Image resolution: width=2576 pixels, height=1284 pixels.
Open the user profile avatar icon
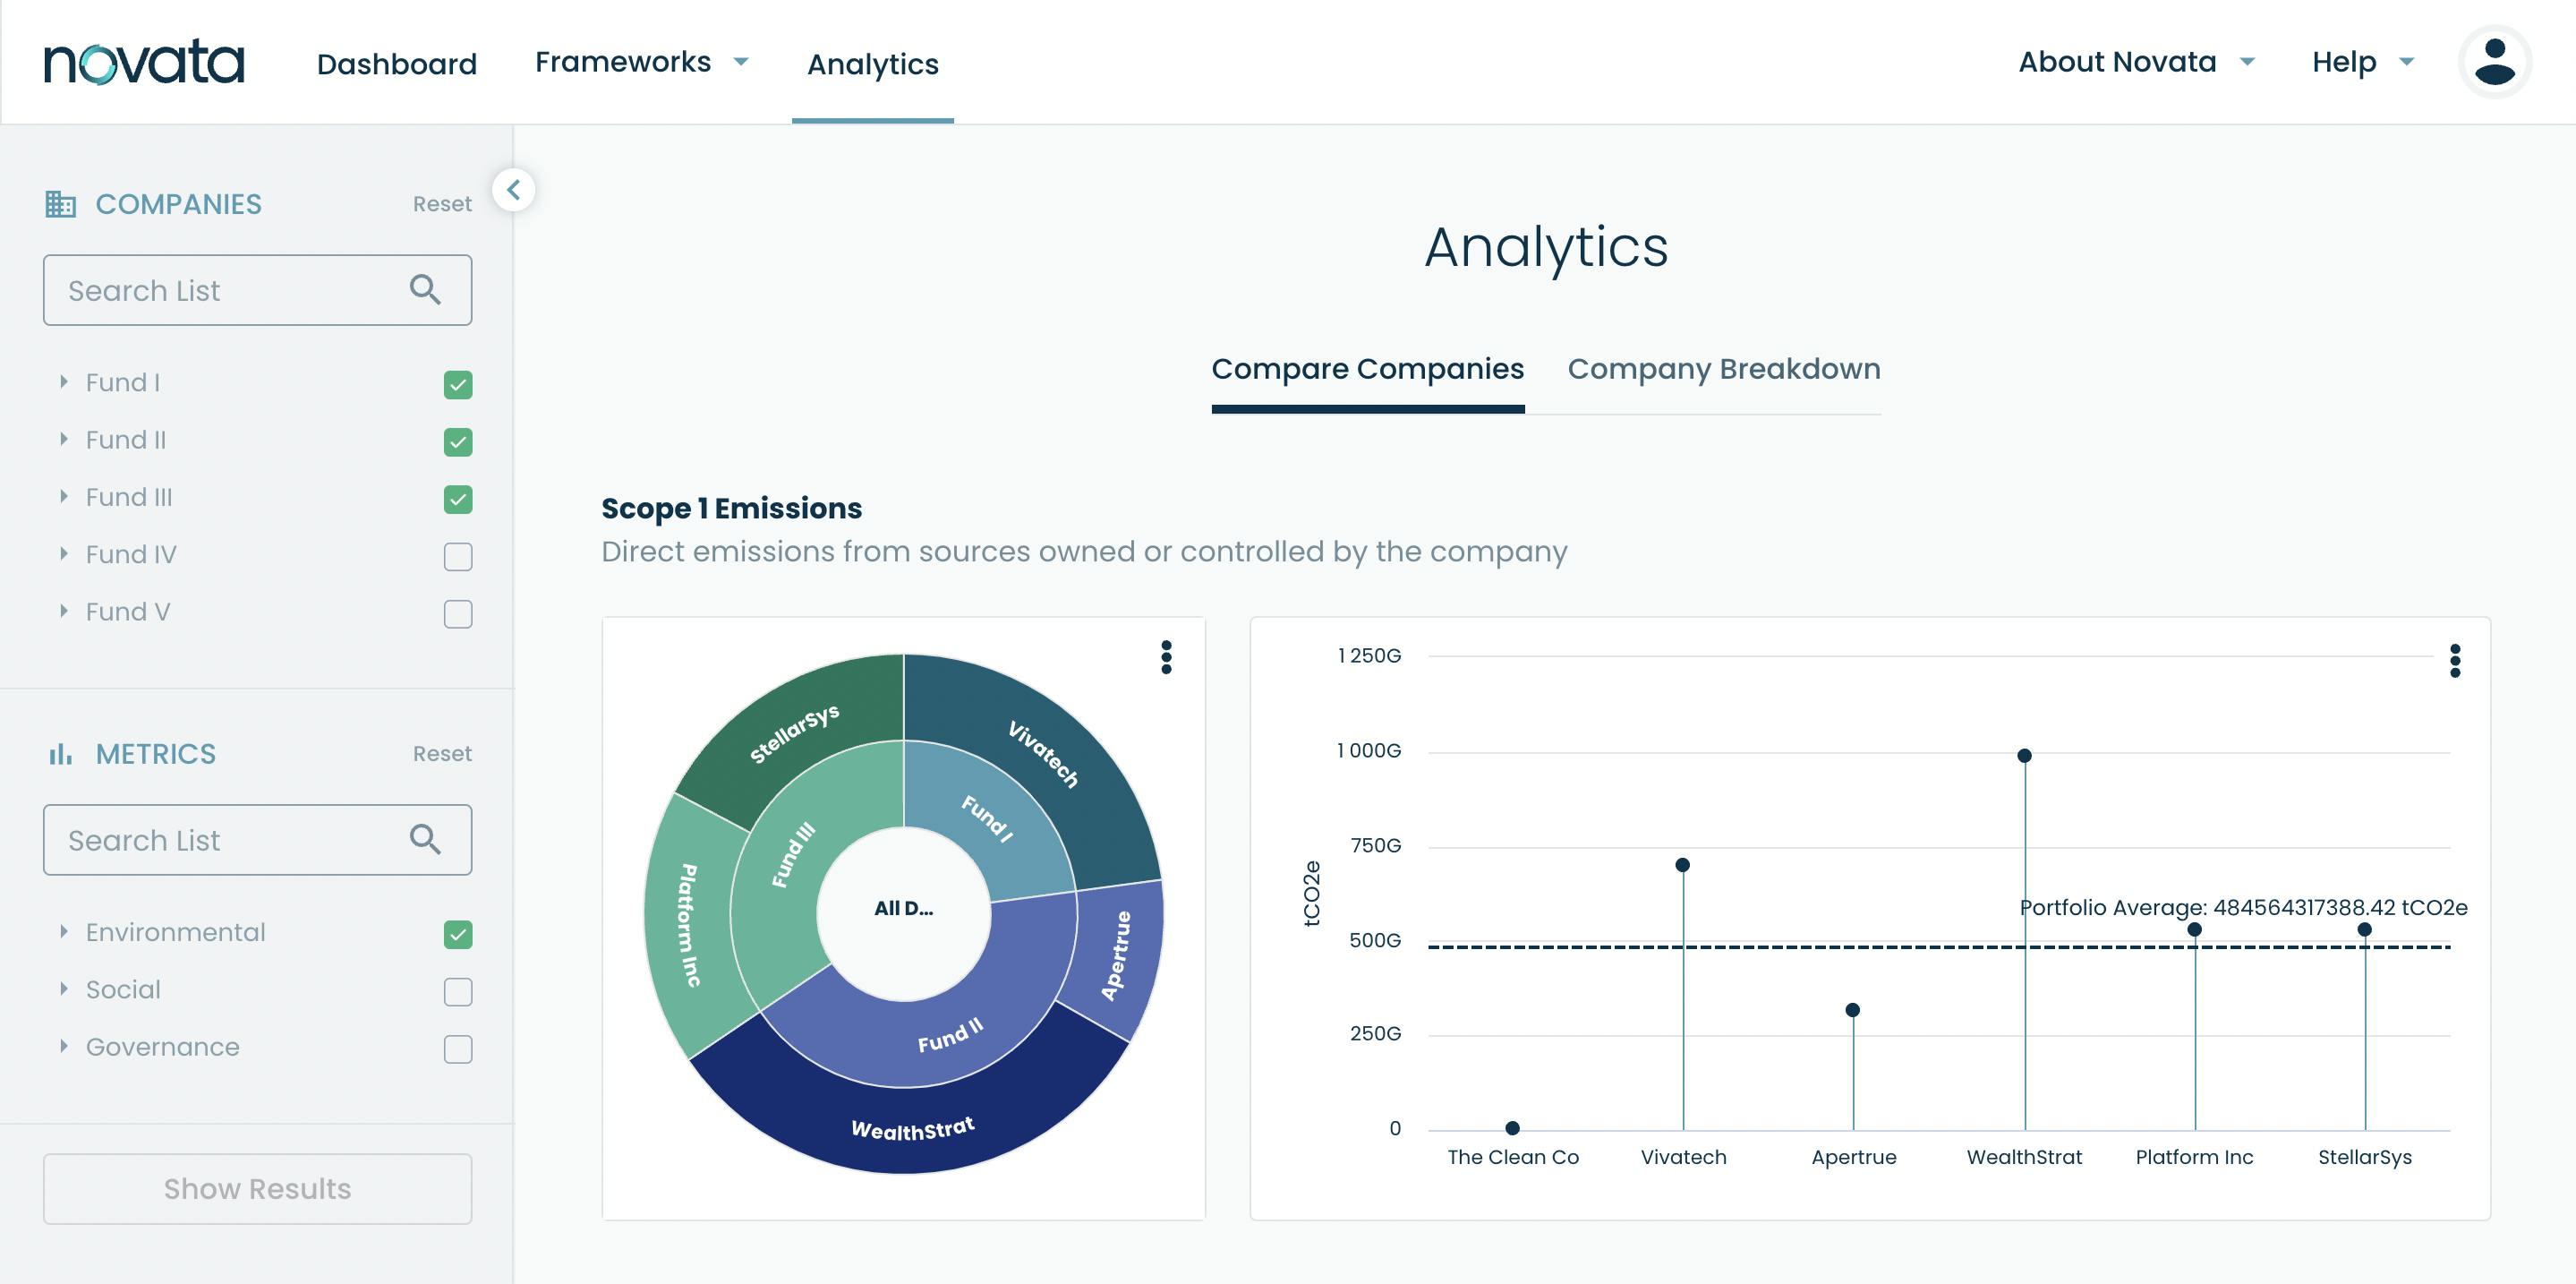[2494, 62]
